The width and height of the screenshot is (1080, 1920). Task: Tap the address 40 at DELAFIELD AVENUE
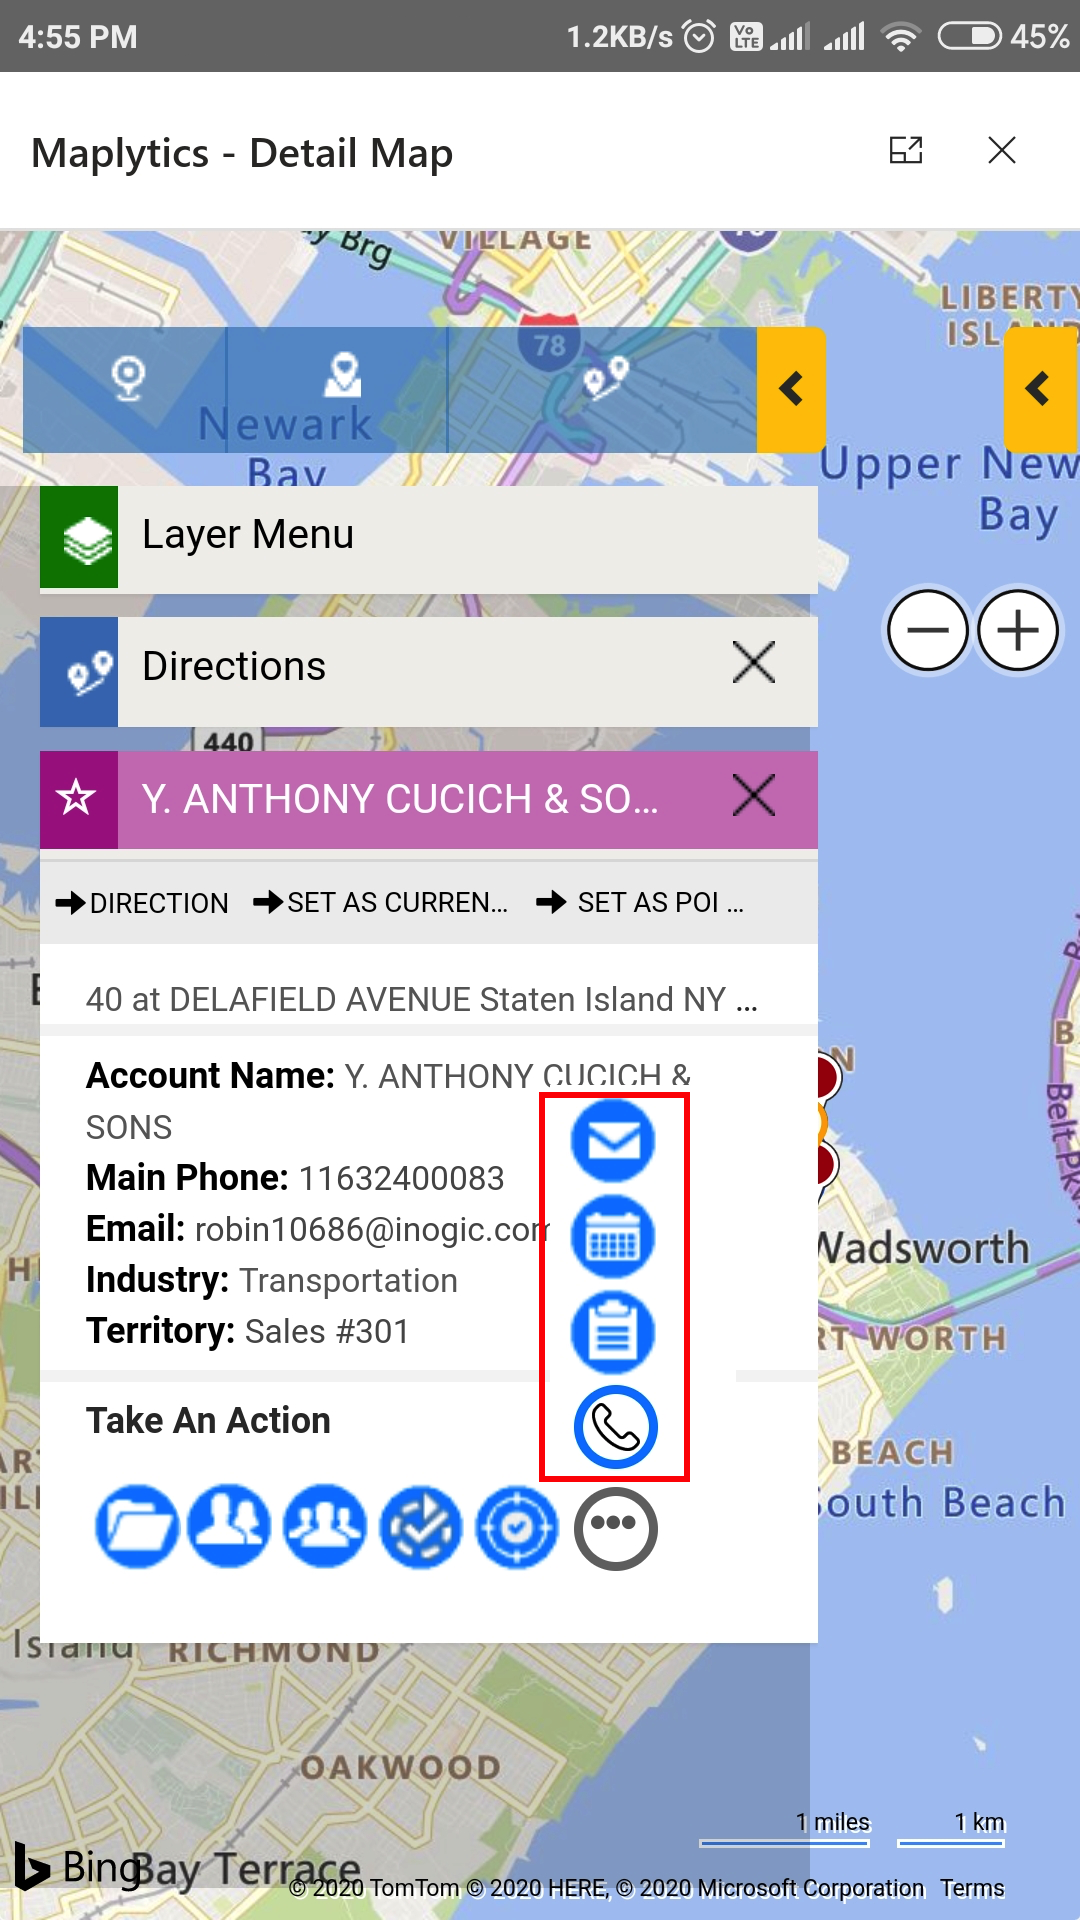tap(421, 999)
